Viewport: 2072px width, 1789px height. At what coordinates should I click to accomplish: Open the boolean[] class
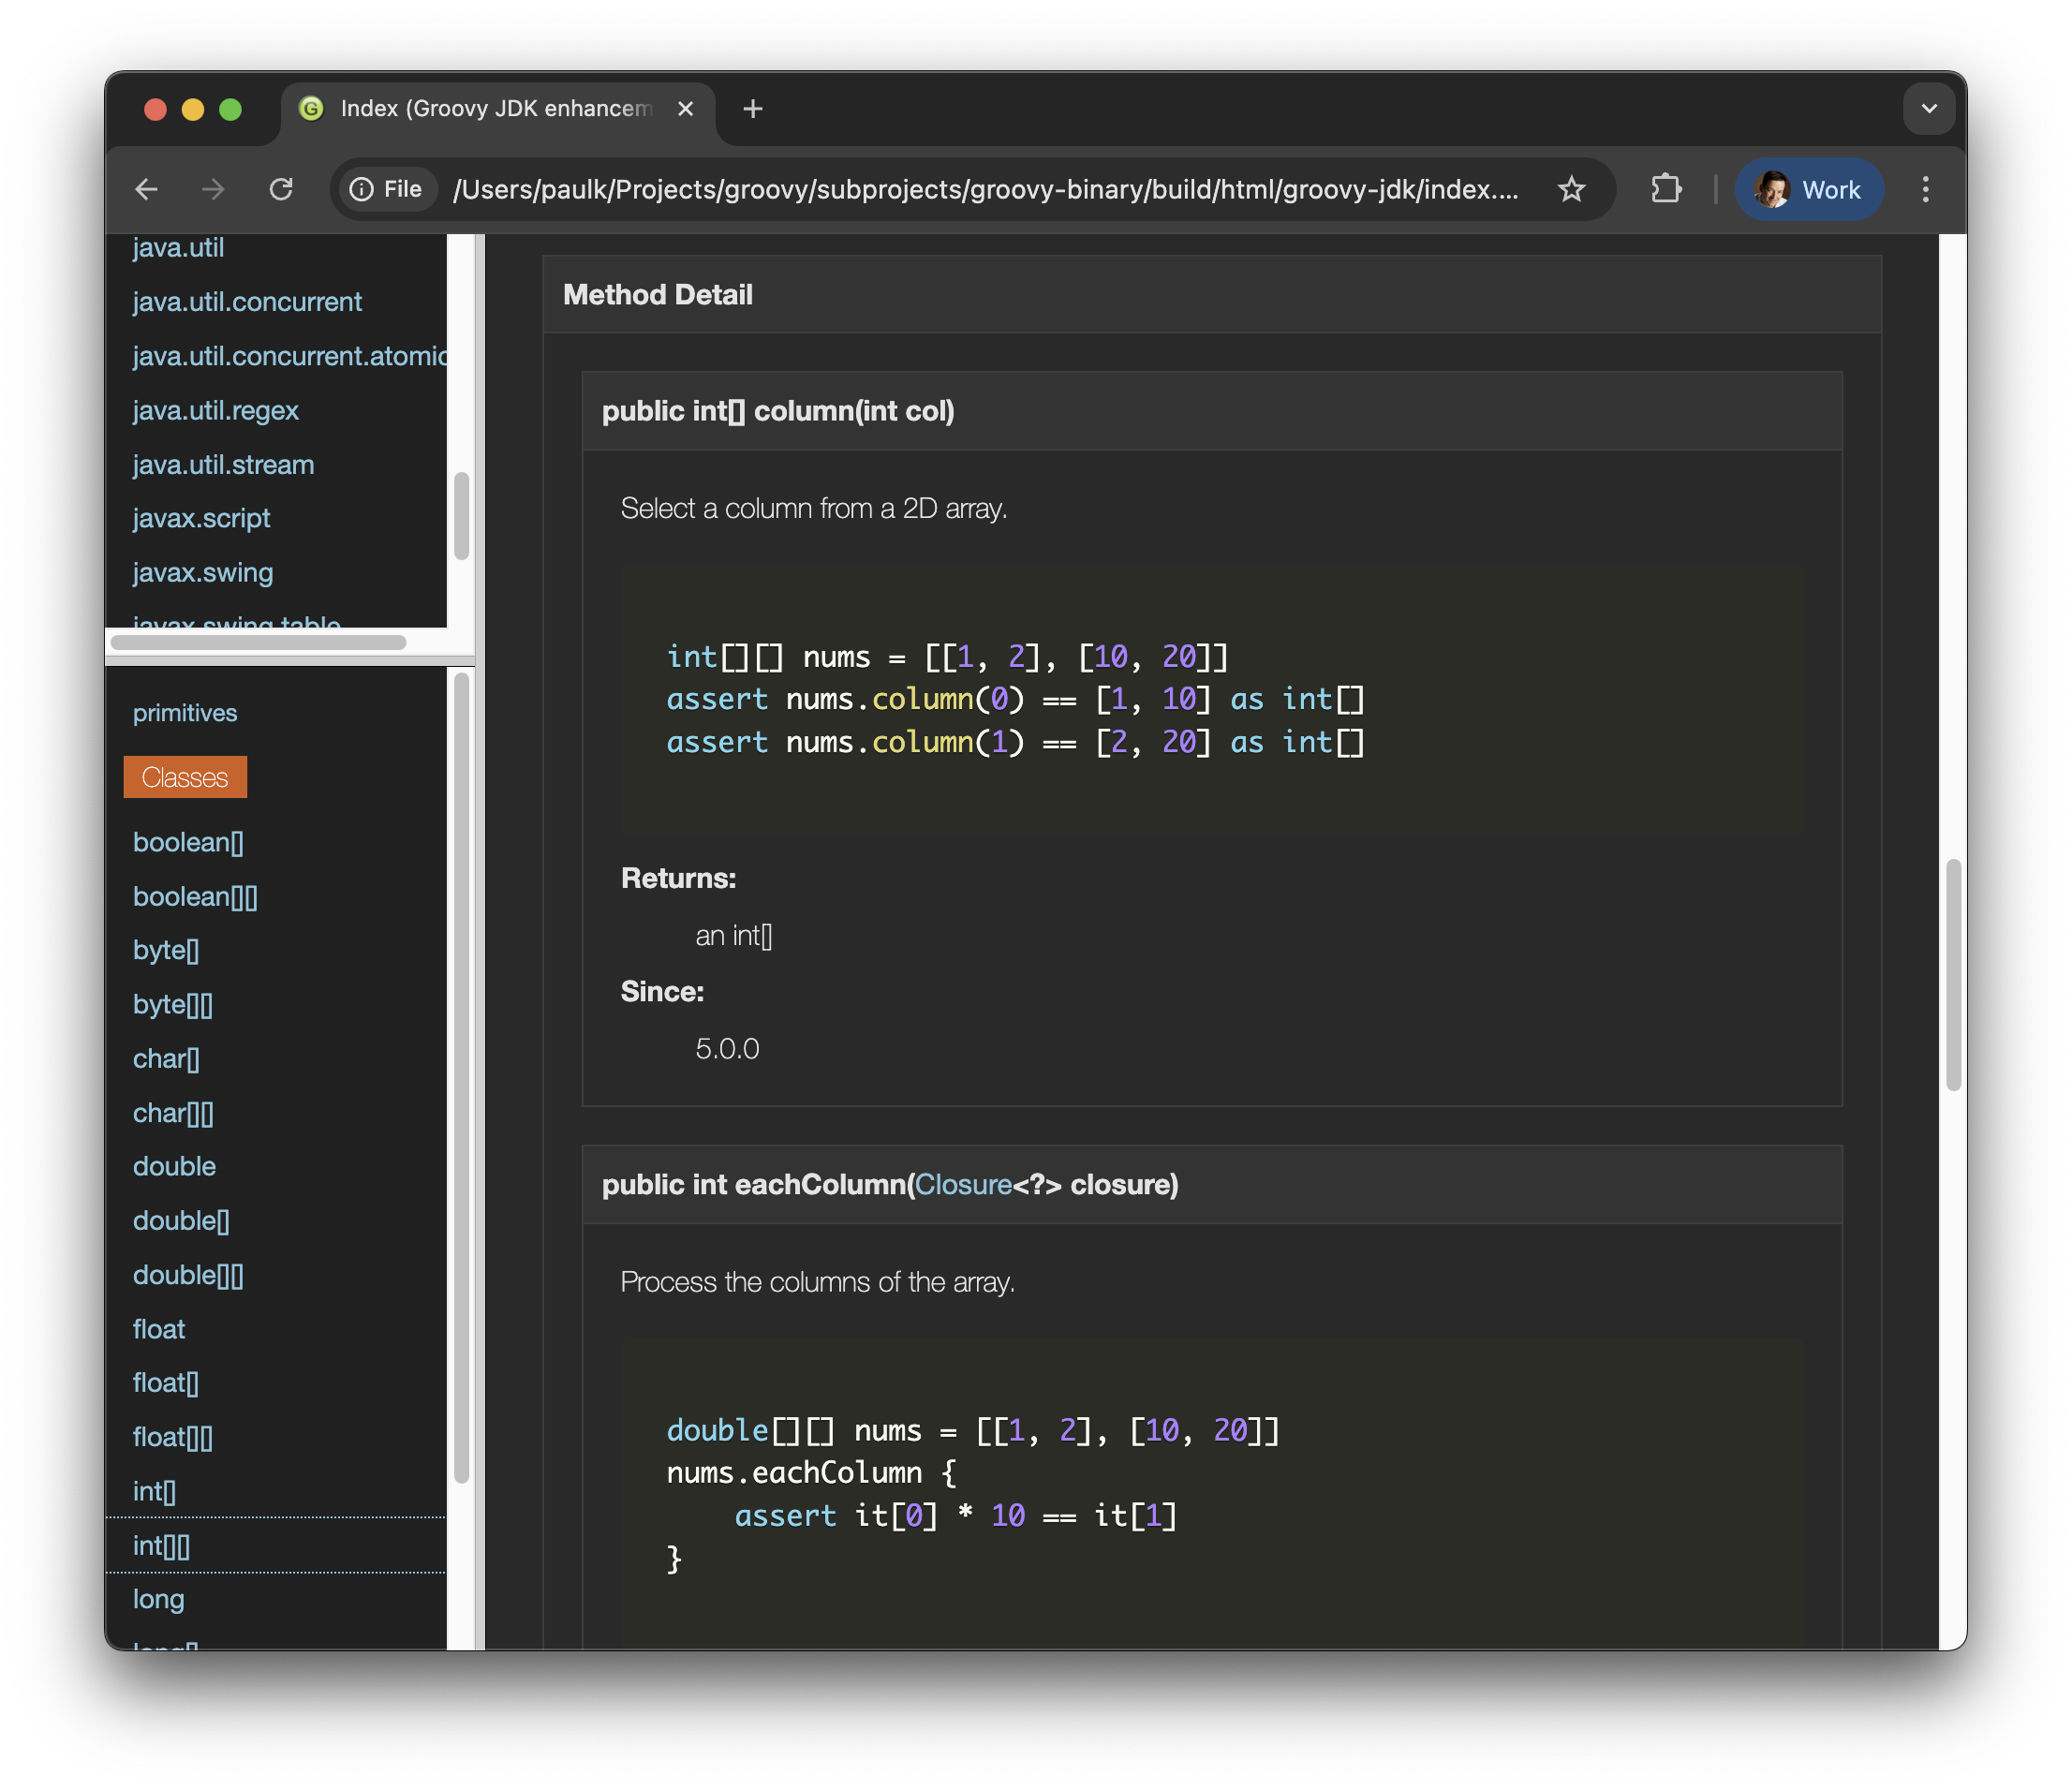click(x=188, y=842)
